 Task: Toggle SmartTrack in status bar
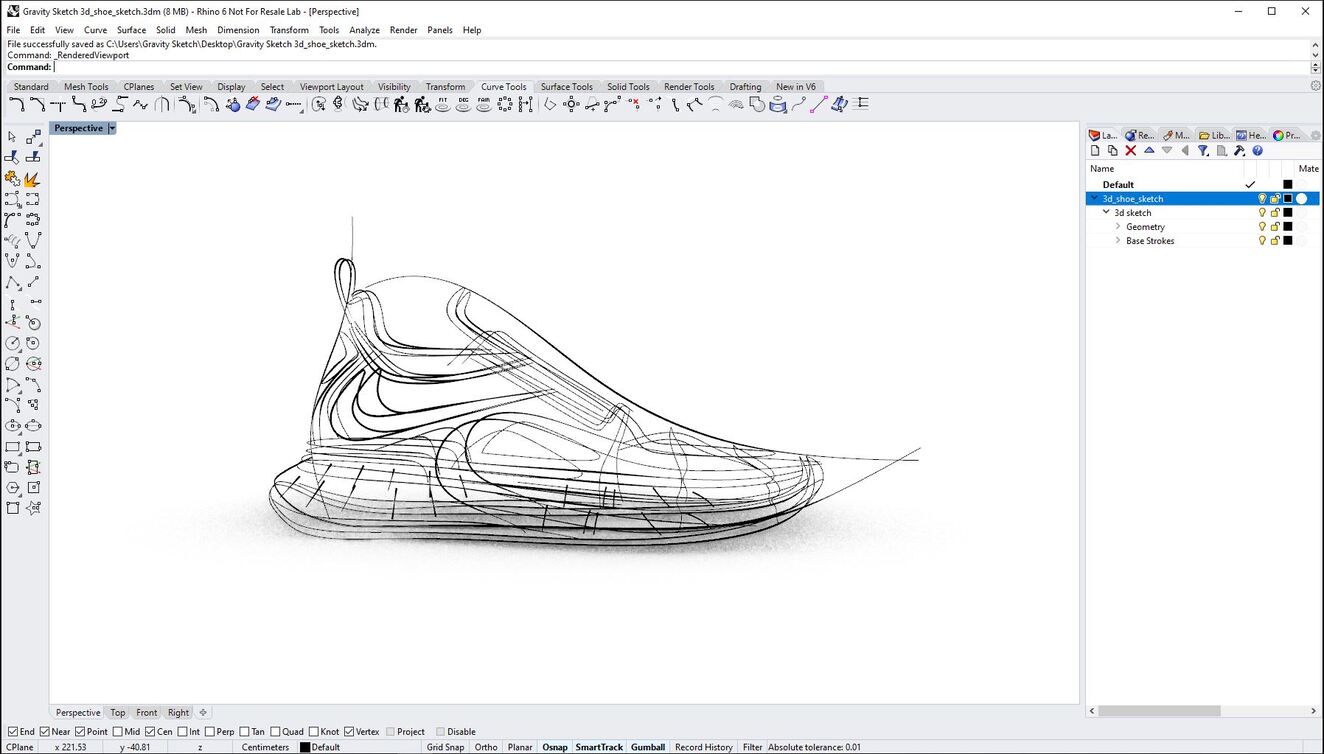coord(599,747)
